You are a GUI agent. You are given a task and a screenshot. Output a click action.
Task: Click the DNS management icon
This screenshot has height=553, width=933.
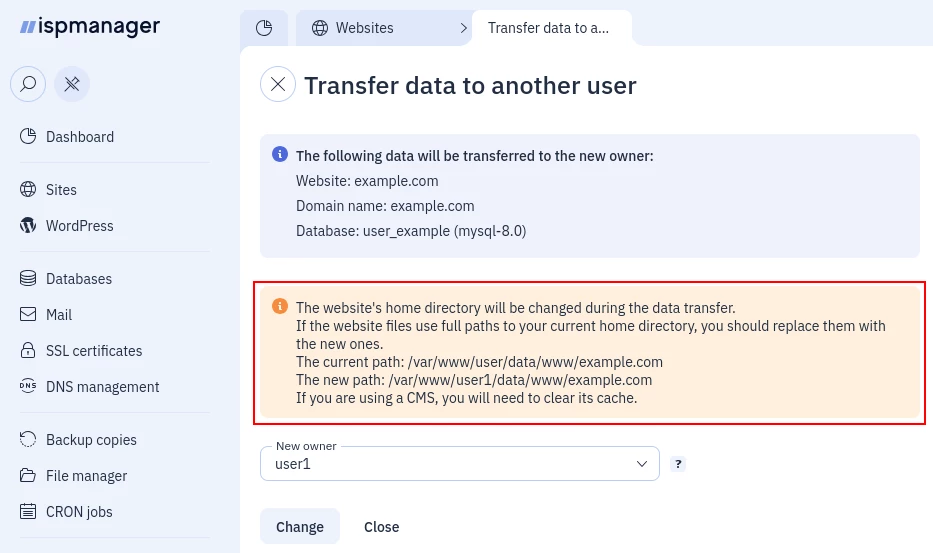tap(28, 387)
